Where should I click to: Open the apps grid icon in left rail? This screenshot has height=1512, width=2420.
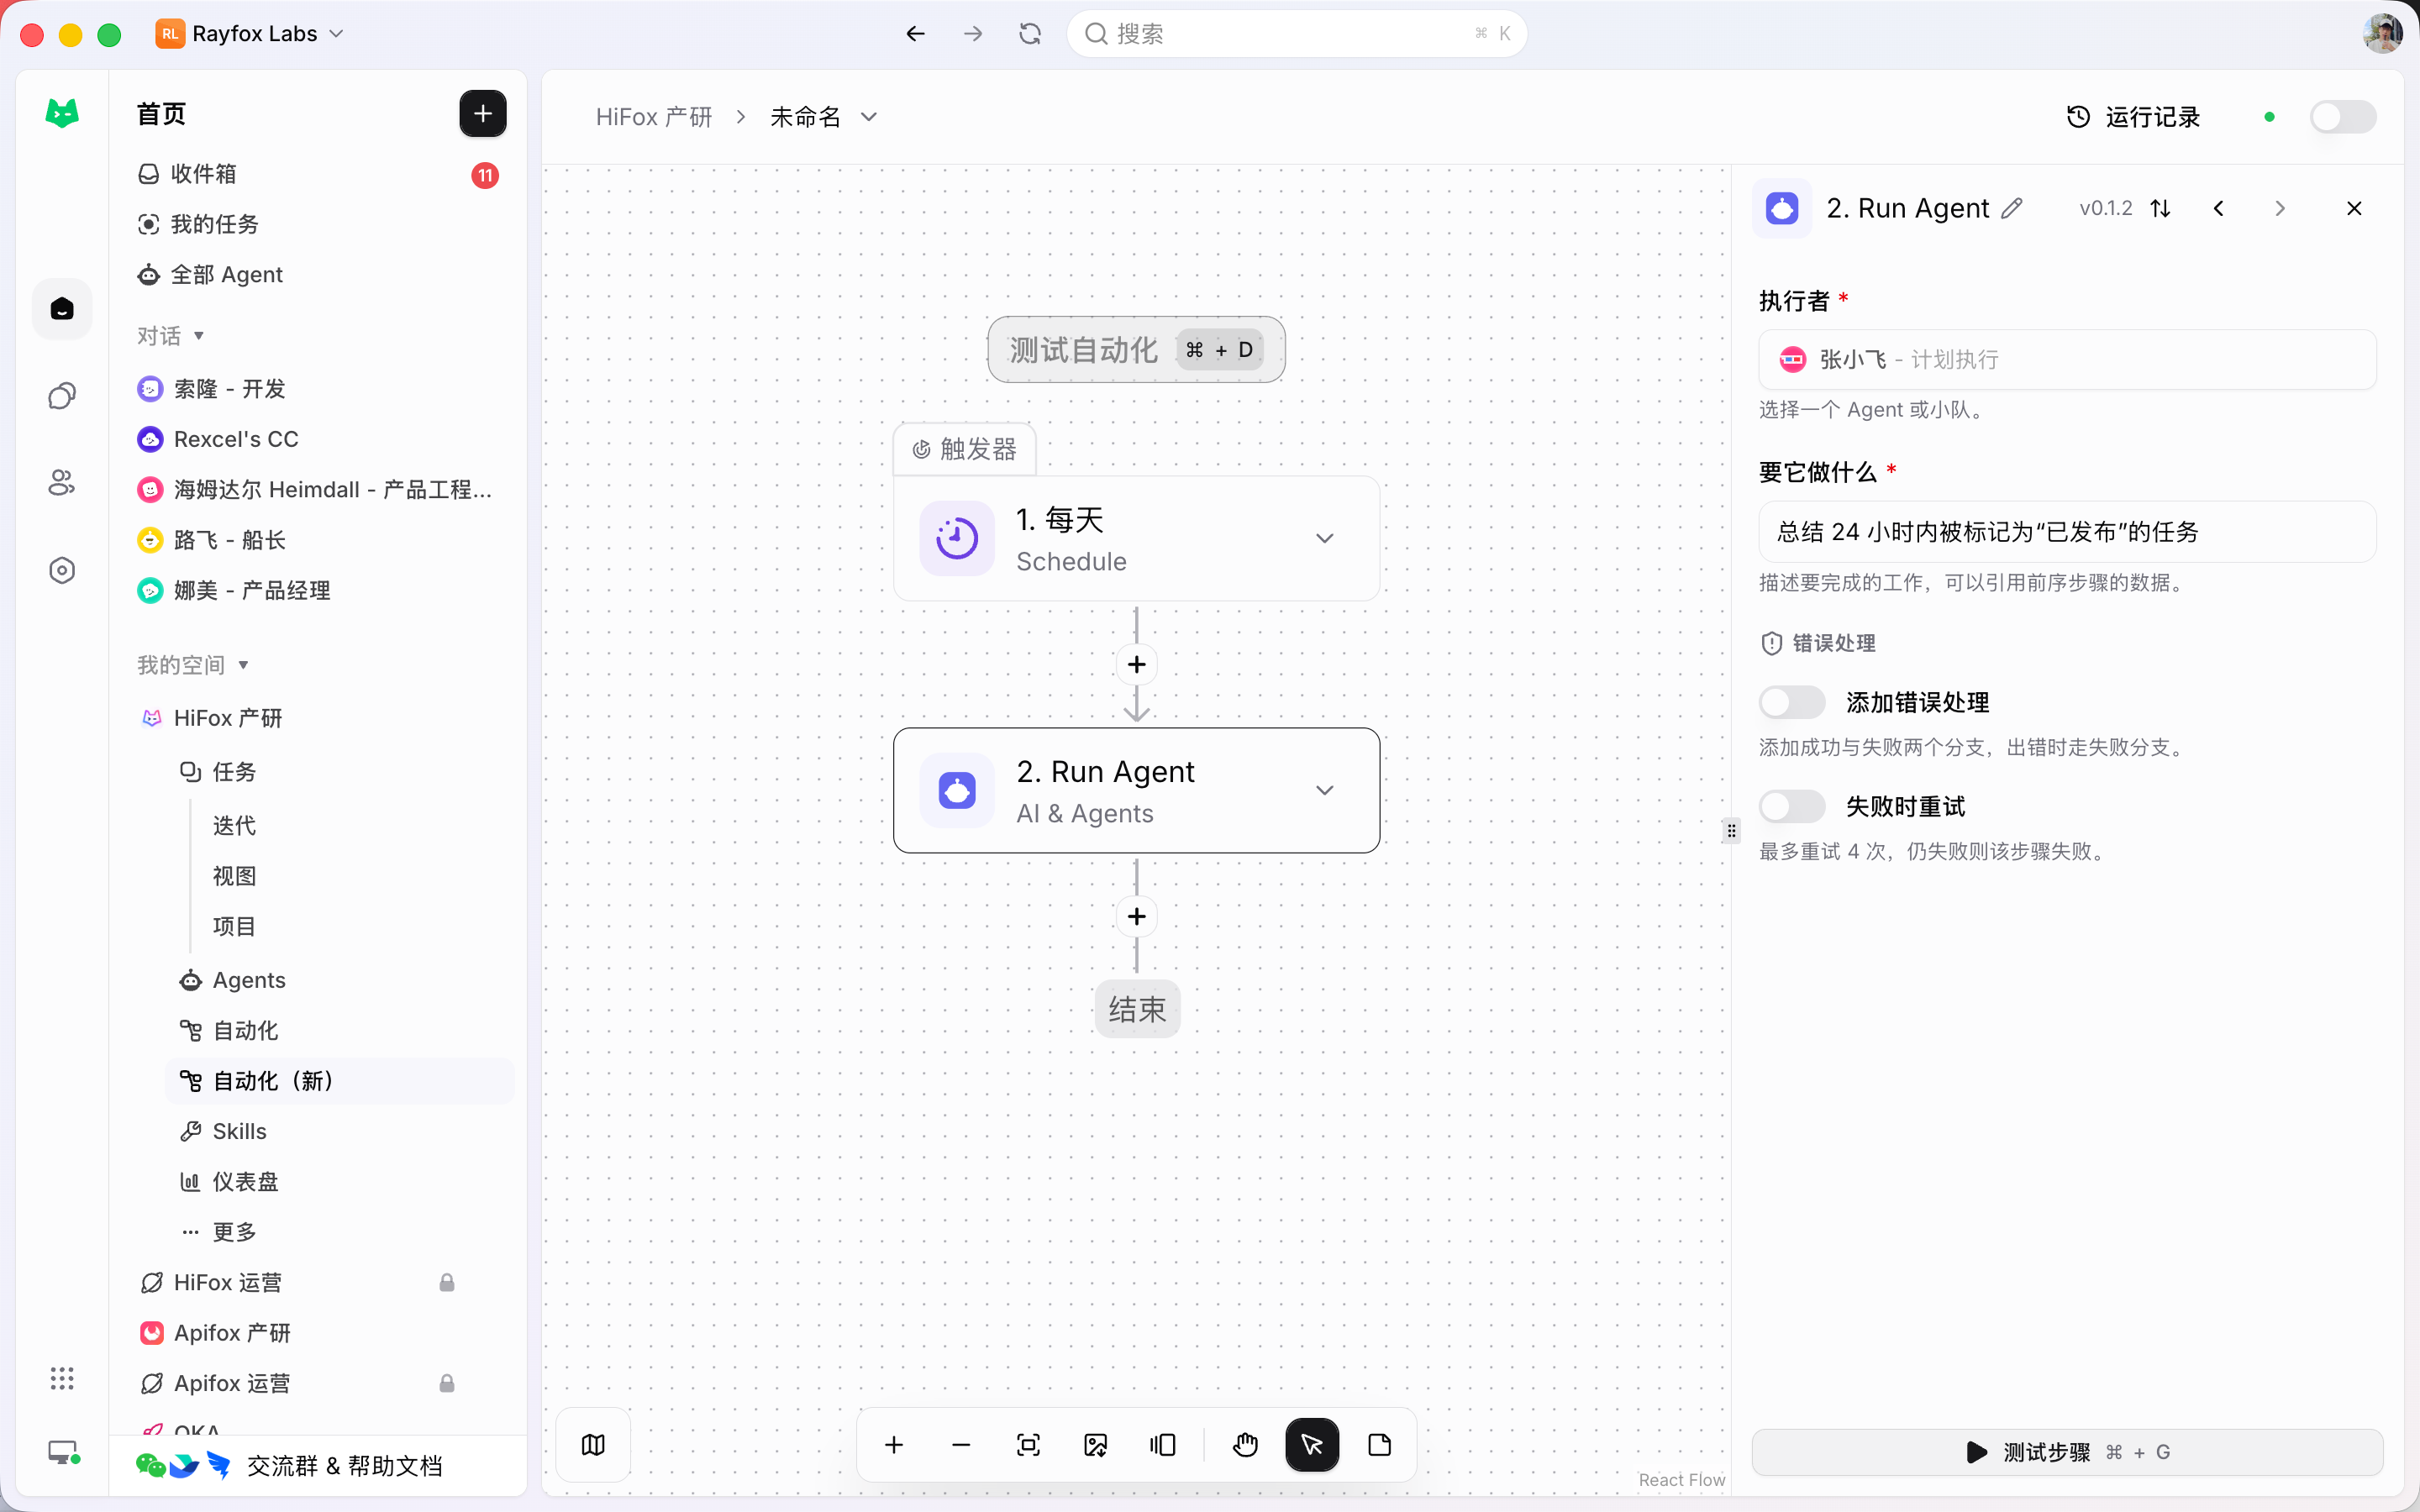62,1379
